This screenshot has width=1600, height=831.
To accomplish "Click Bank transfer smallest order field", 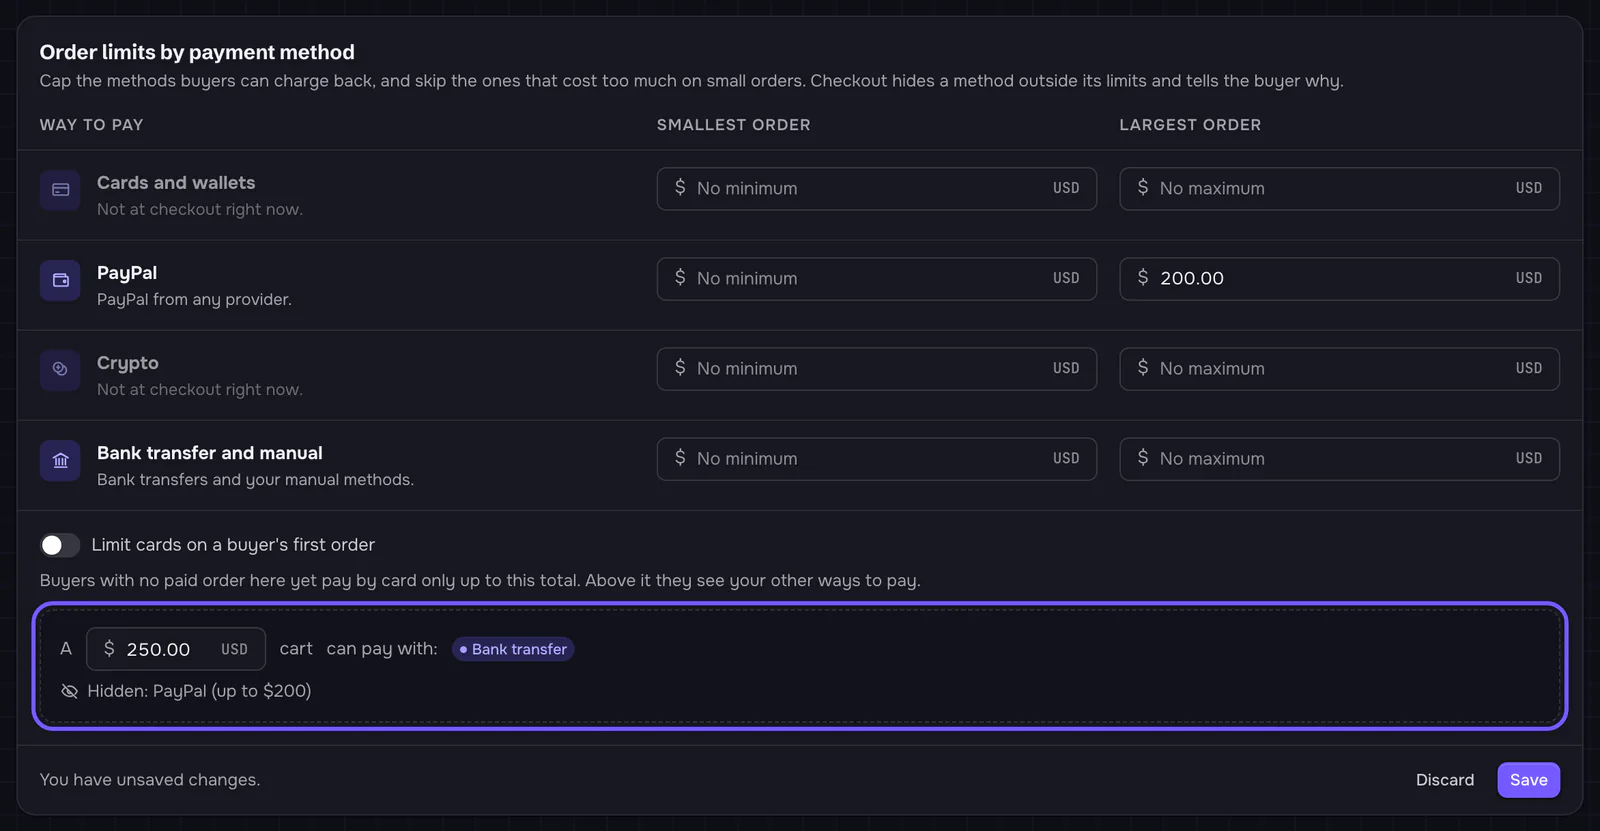I will click(876, 458).
